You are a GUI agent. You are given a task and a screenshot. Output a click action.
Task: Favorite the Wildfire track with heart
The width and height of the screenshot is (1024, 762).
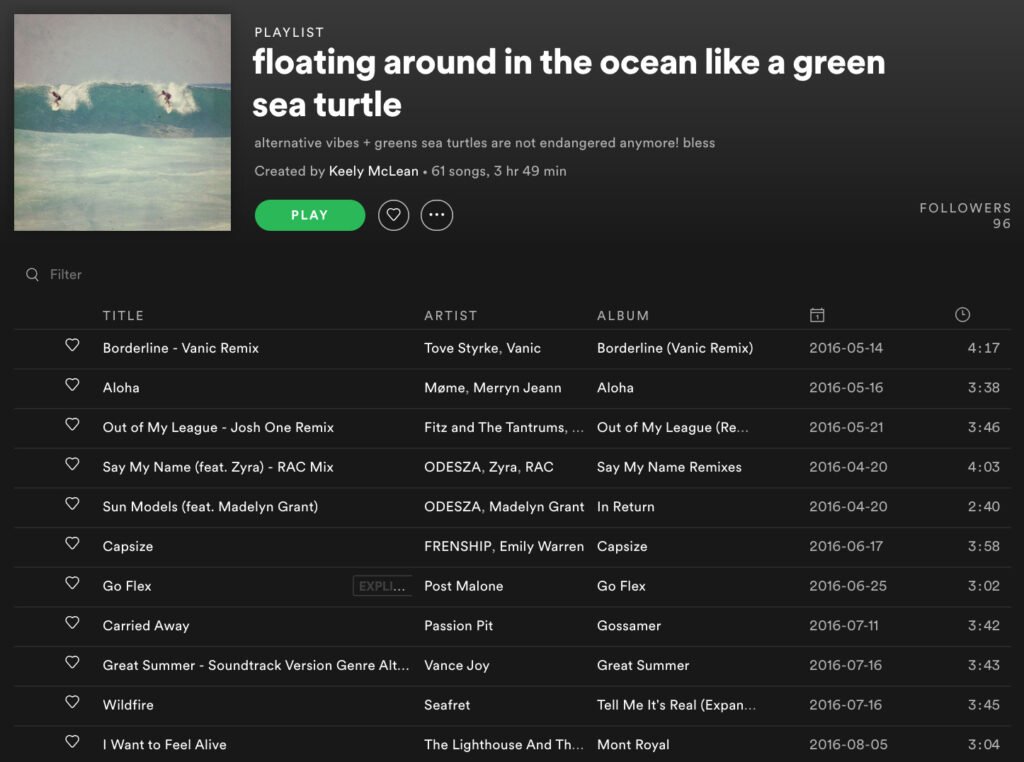(72, 703)
